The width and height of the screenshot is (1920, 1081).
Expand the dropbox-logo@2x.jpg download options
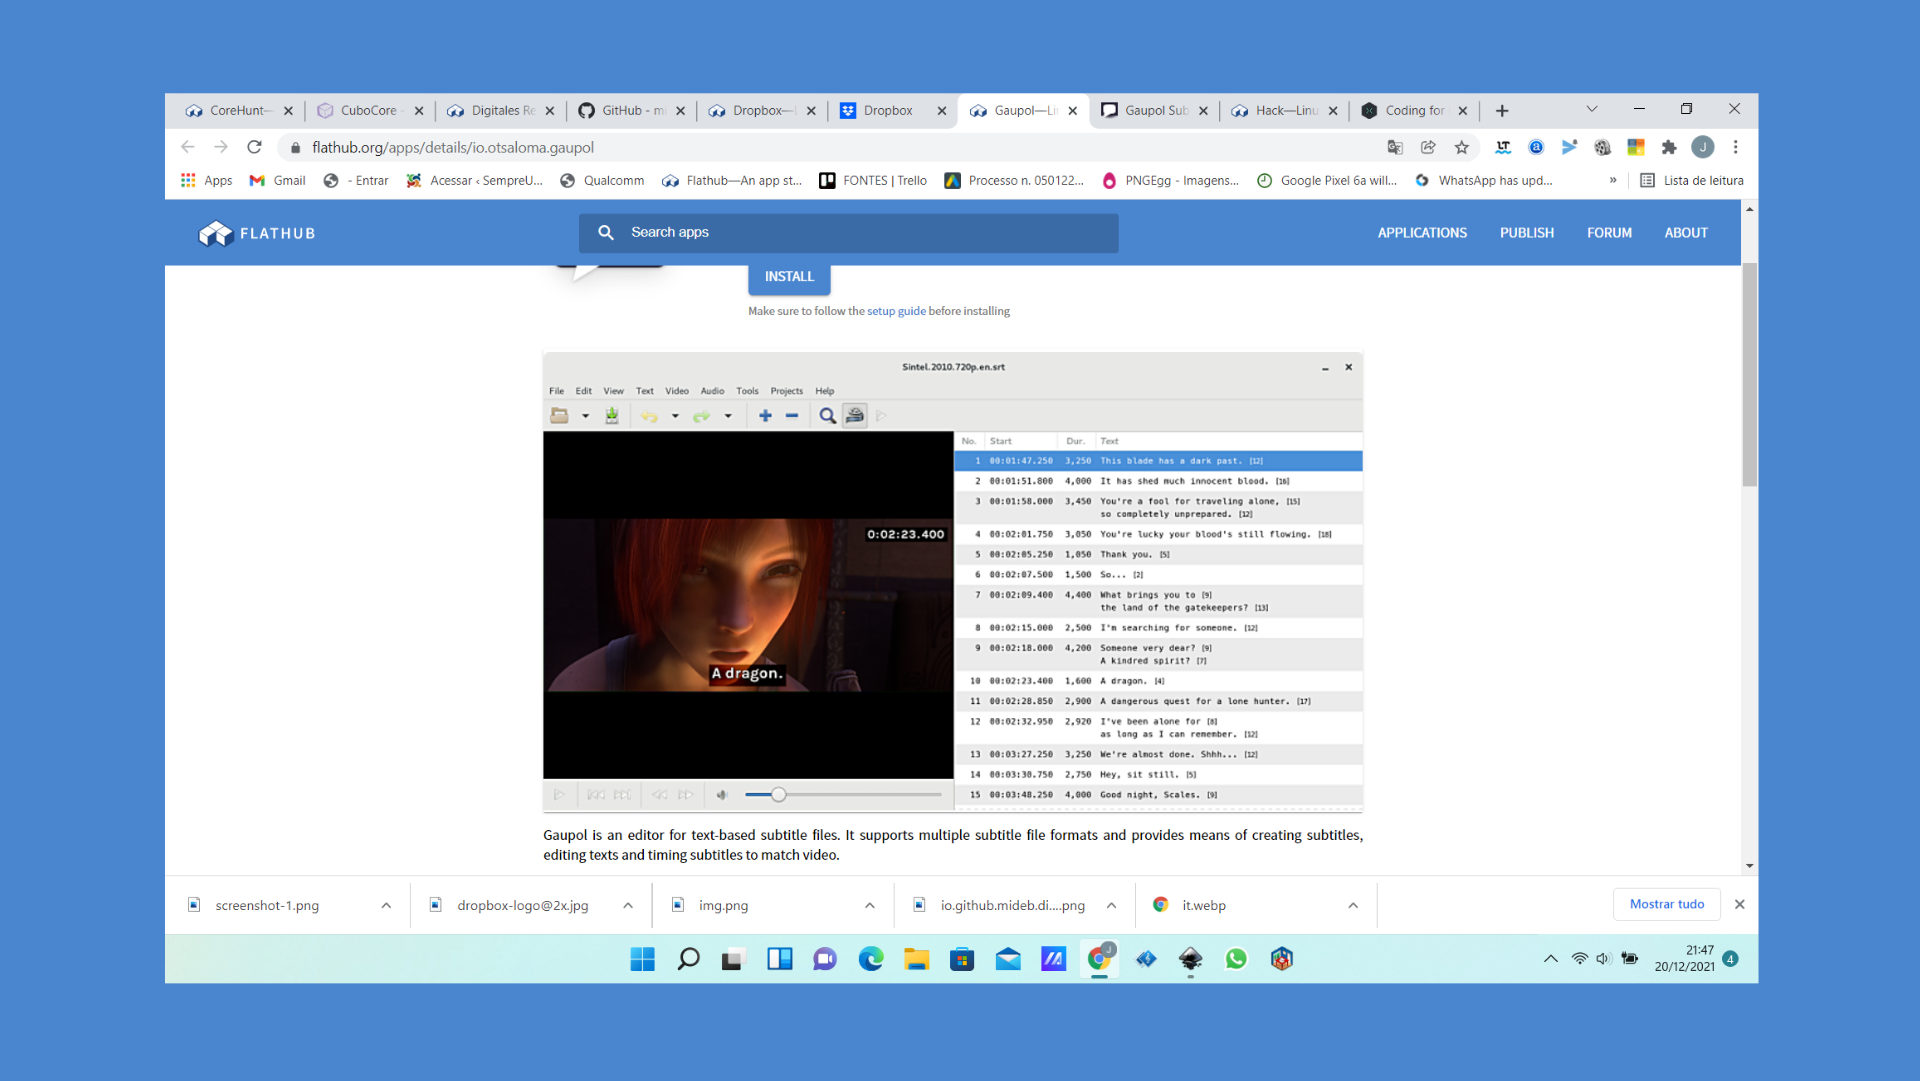pos(628,905)
